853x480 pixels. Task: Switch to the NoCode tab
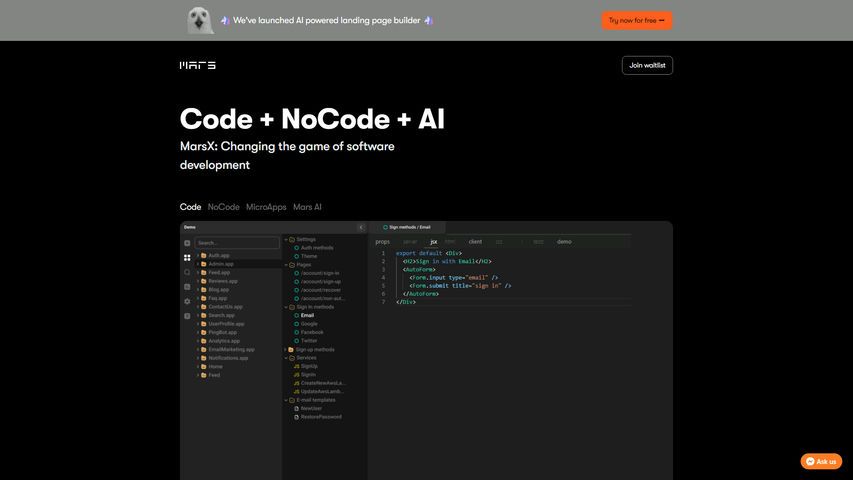224,207
